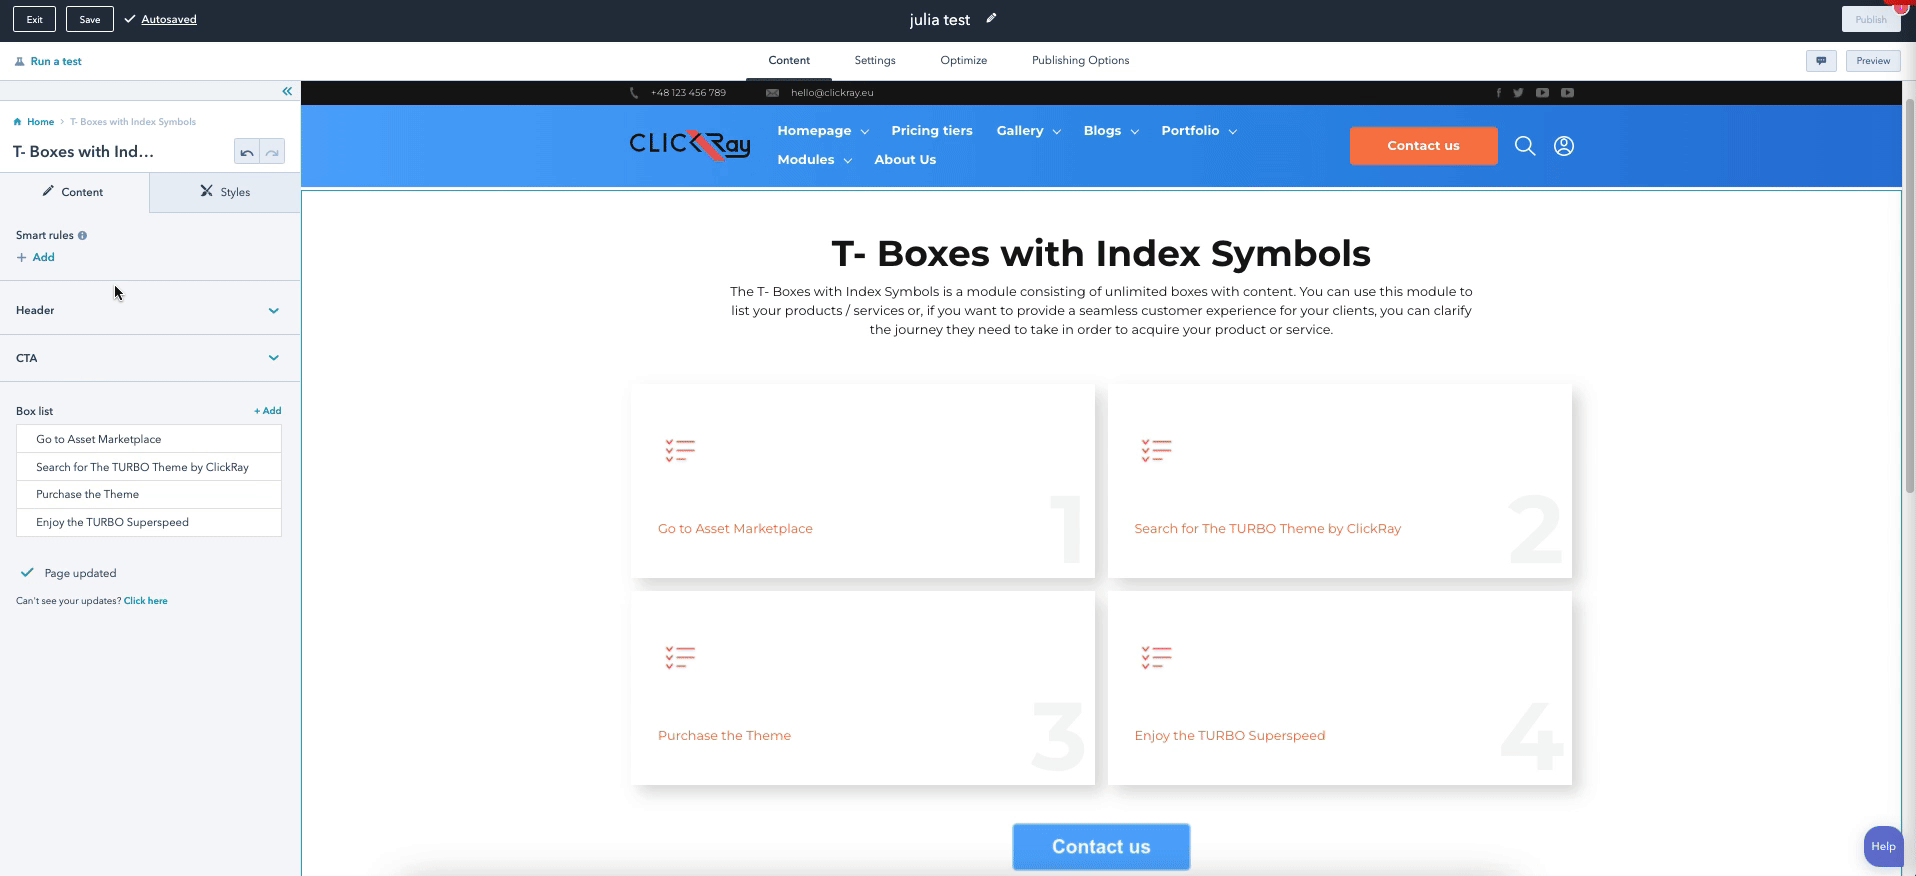The height and width of the screenshot is (876, 1916).
Task: Click the undo arrow button
Action: click(246, 152)
